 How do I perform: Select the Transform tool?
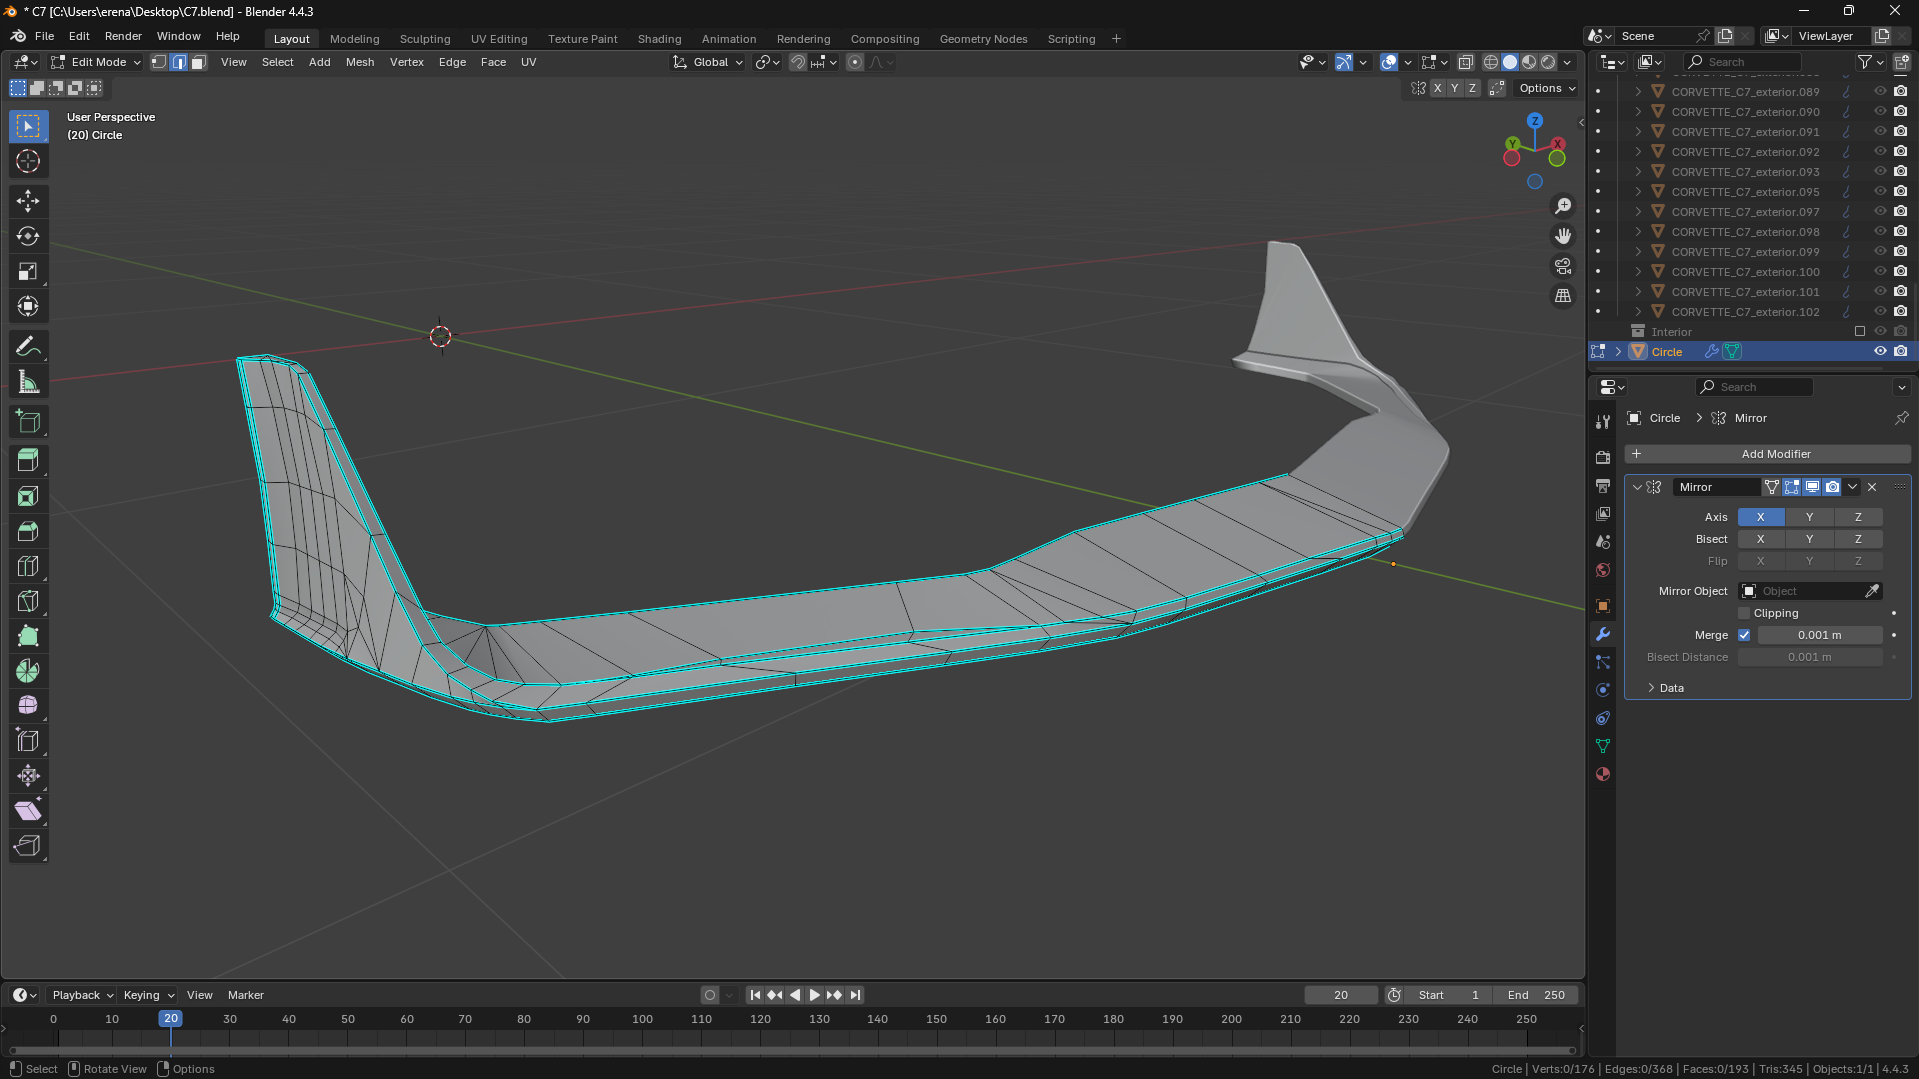[28, 306]
